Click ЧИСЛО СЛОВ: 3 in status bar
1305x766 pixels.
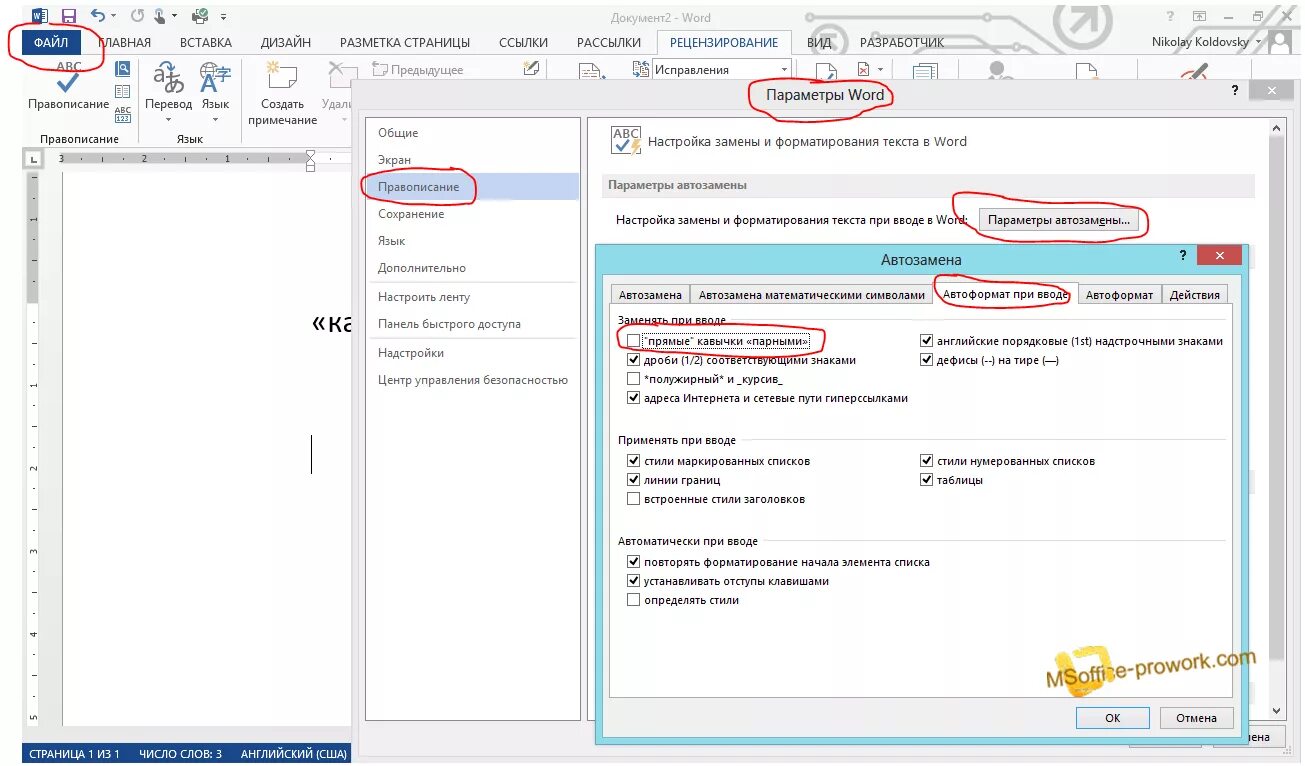181,754
